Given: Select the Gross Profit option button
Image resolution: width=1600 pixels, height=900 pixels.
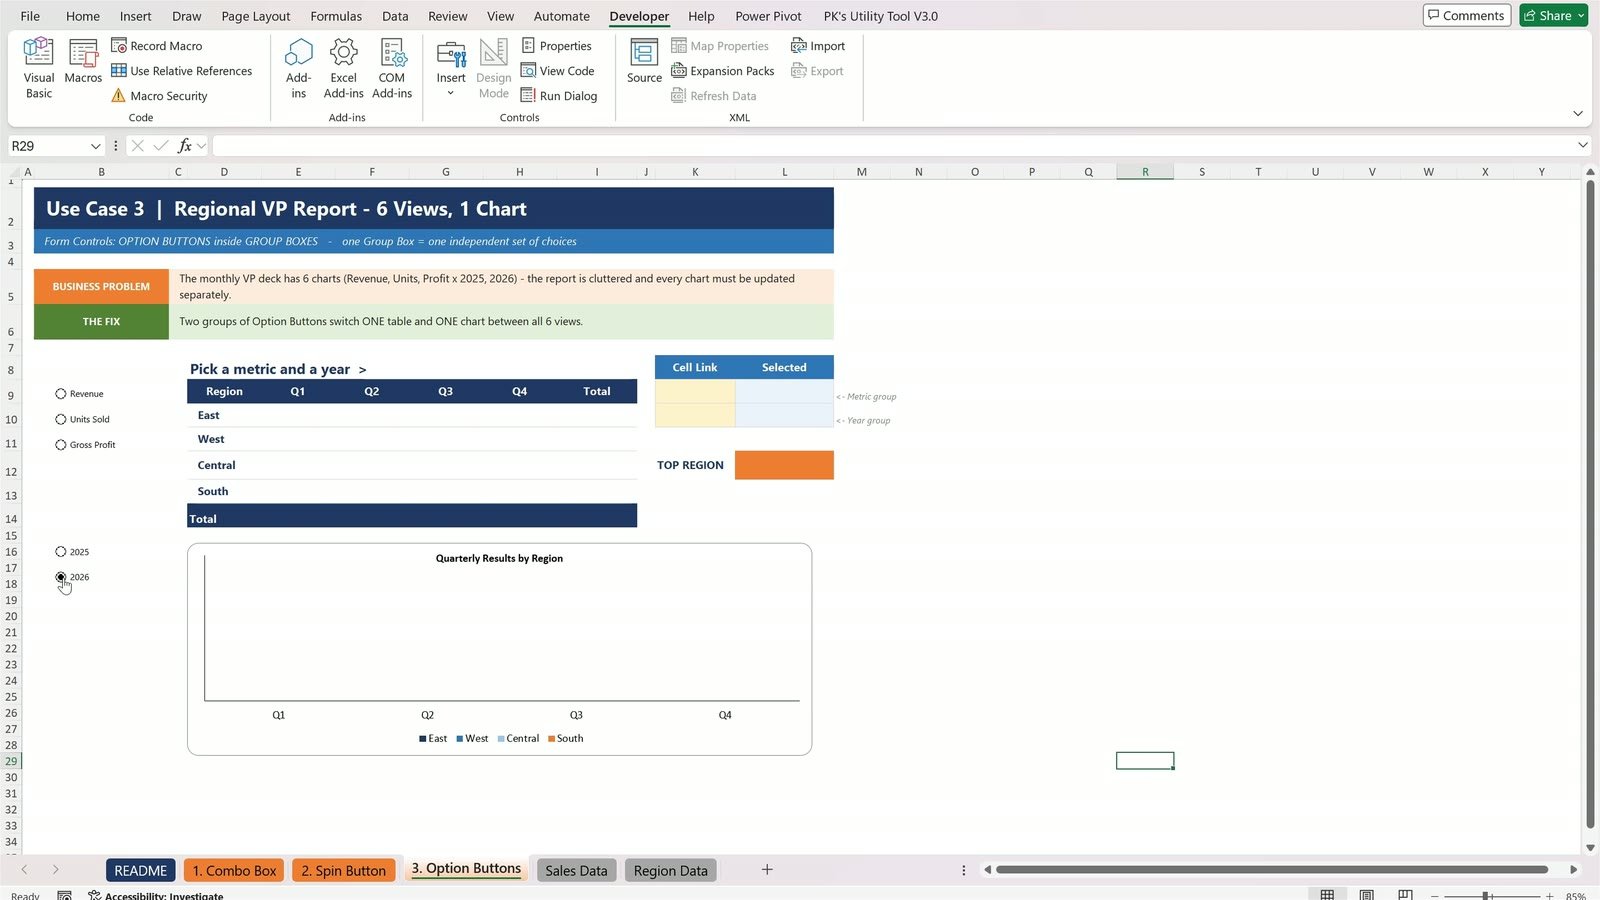Looking at the screenshot, I should (85, 445).
